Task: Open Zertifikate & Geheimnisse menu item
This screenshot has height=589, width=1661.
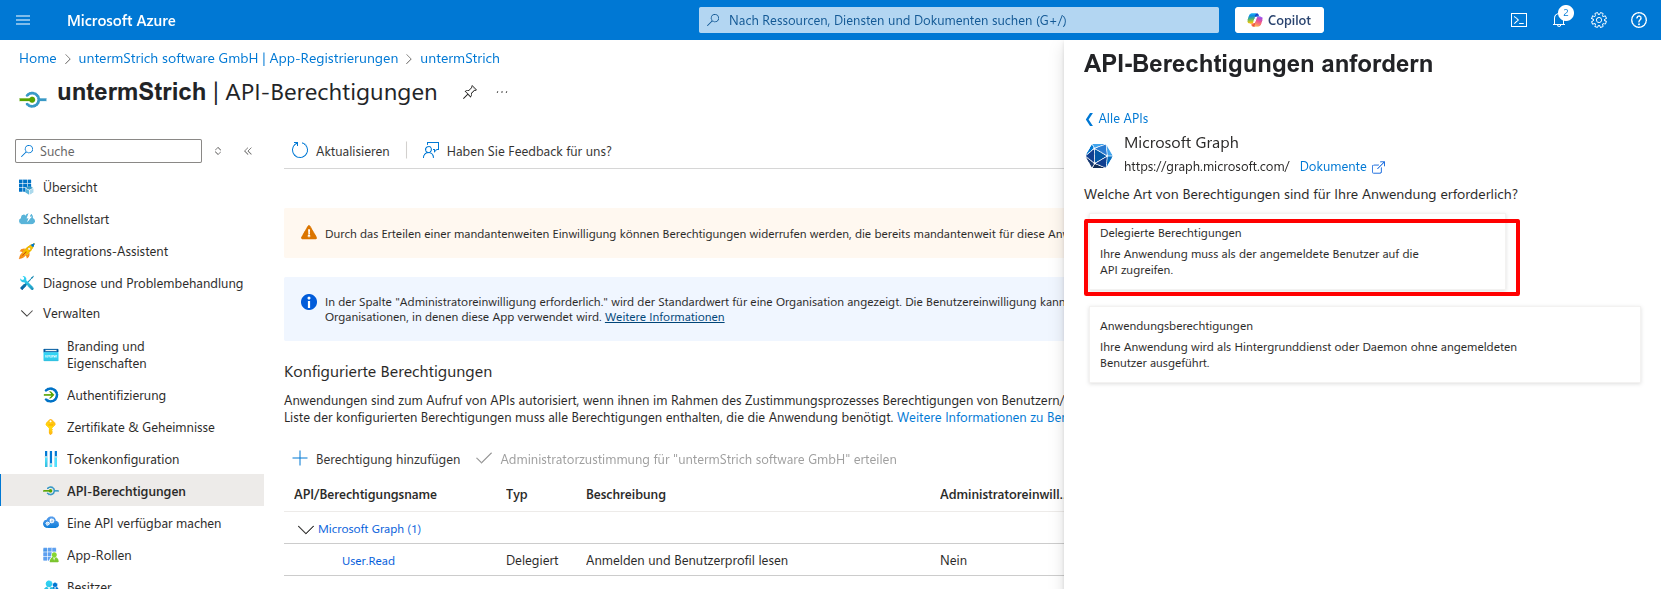Action: [140, 427]
